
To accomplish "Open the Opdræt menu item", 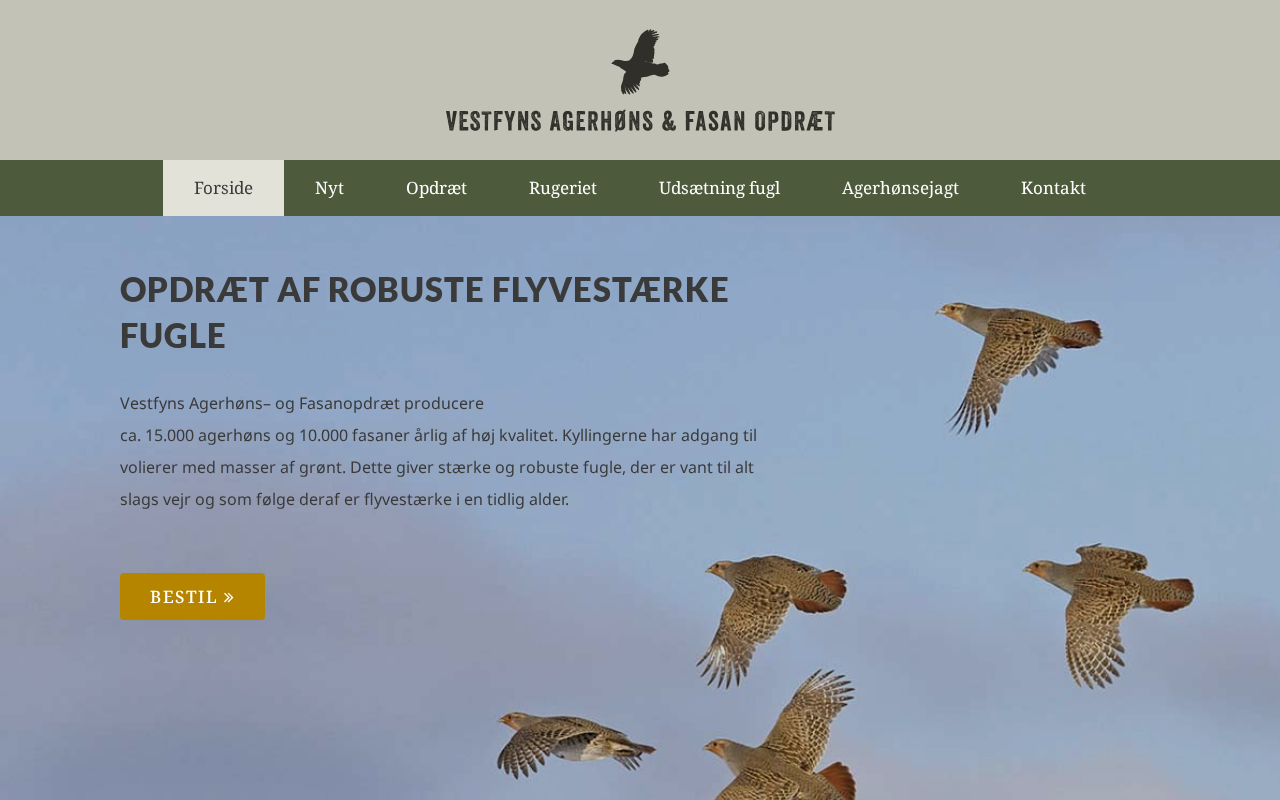I will [436, 188].
